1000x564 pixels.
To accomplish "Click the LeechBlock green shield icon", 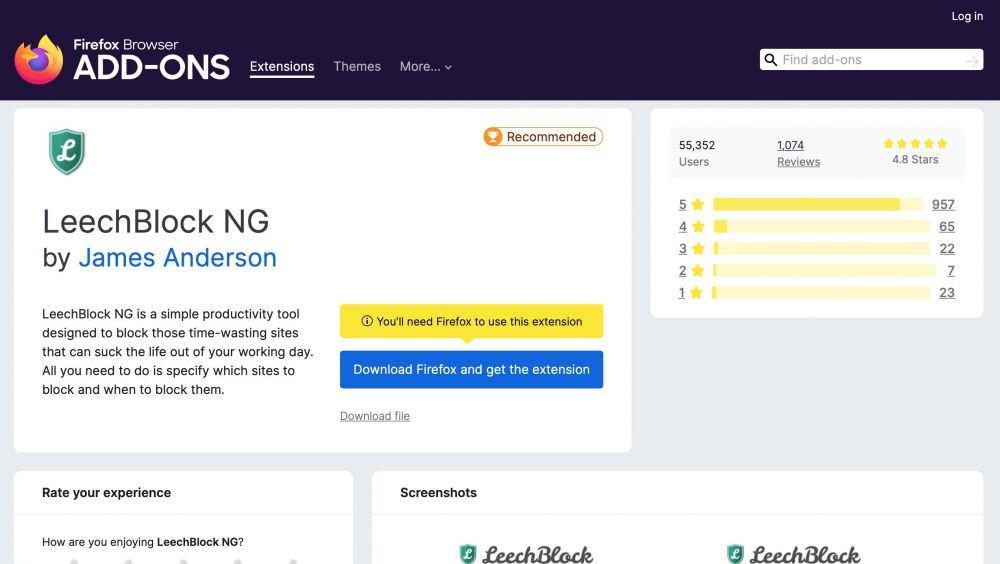I will pos(67,152).
